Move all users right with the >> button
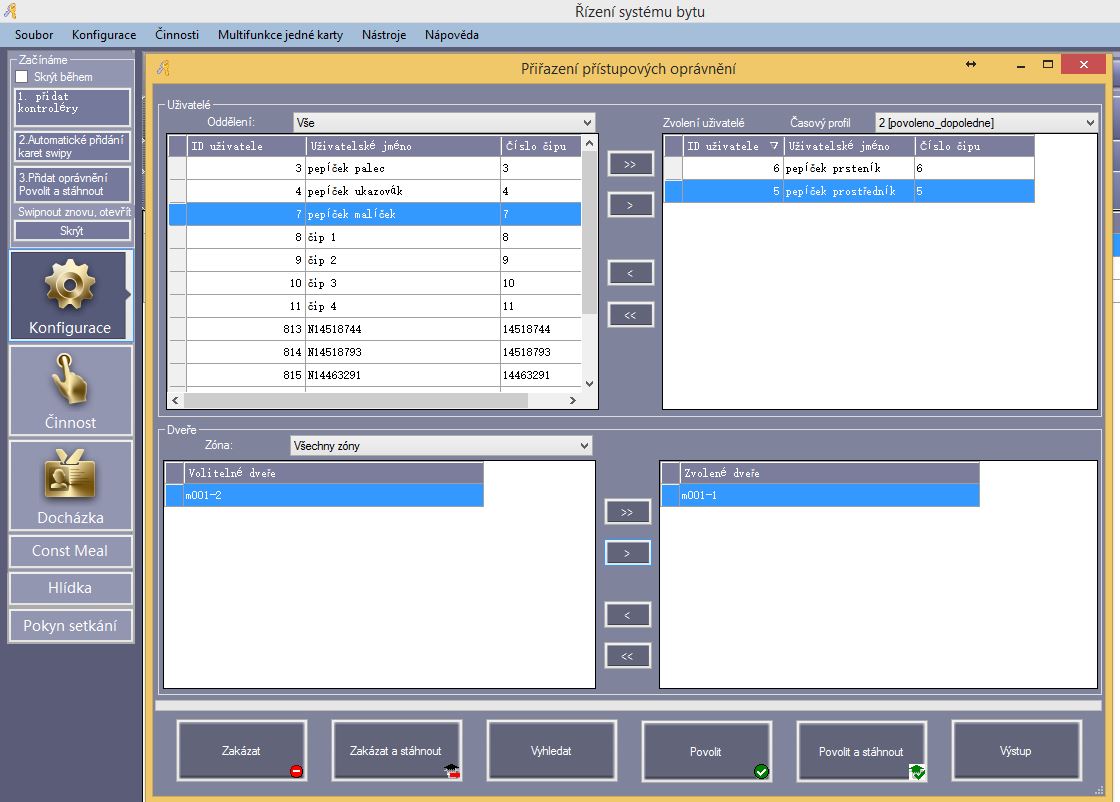 click(x=630, y=164)
